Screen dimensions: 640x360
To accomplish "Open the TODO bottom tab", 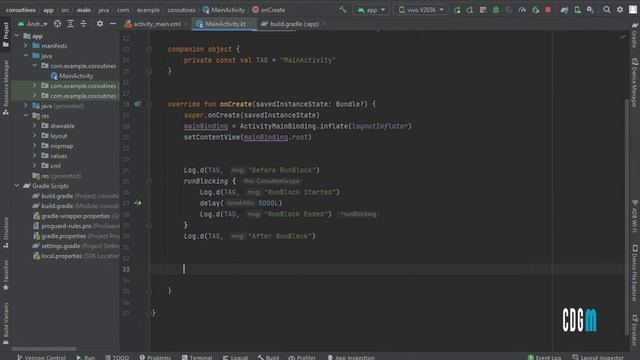I will 117,357.
